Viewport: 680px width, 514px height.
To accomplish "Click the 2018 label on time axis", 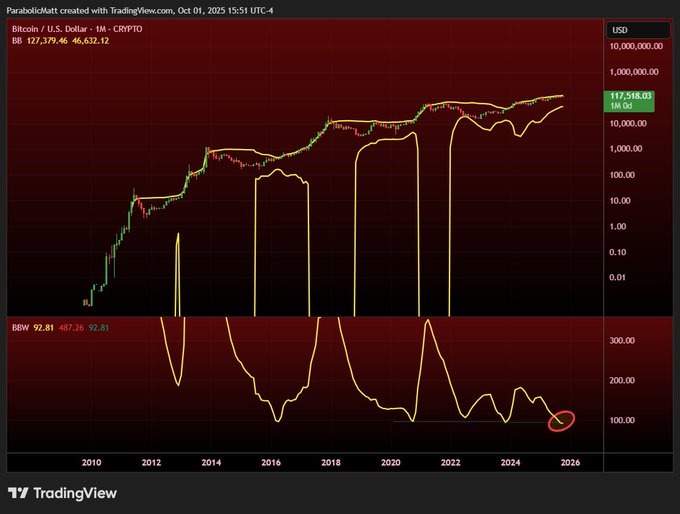I will pos(331,463).
